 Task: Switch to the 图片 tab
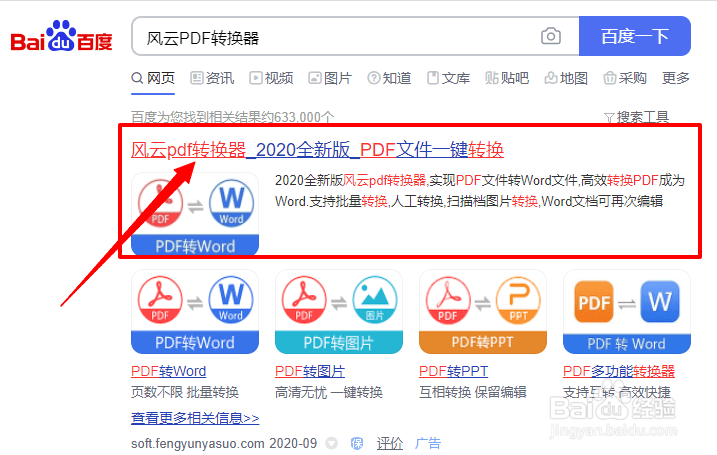pos(330,78)
